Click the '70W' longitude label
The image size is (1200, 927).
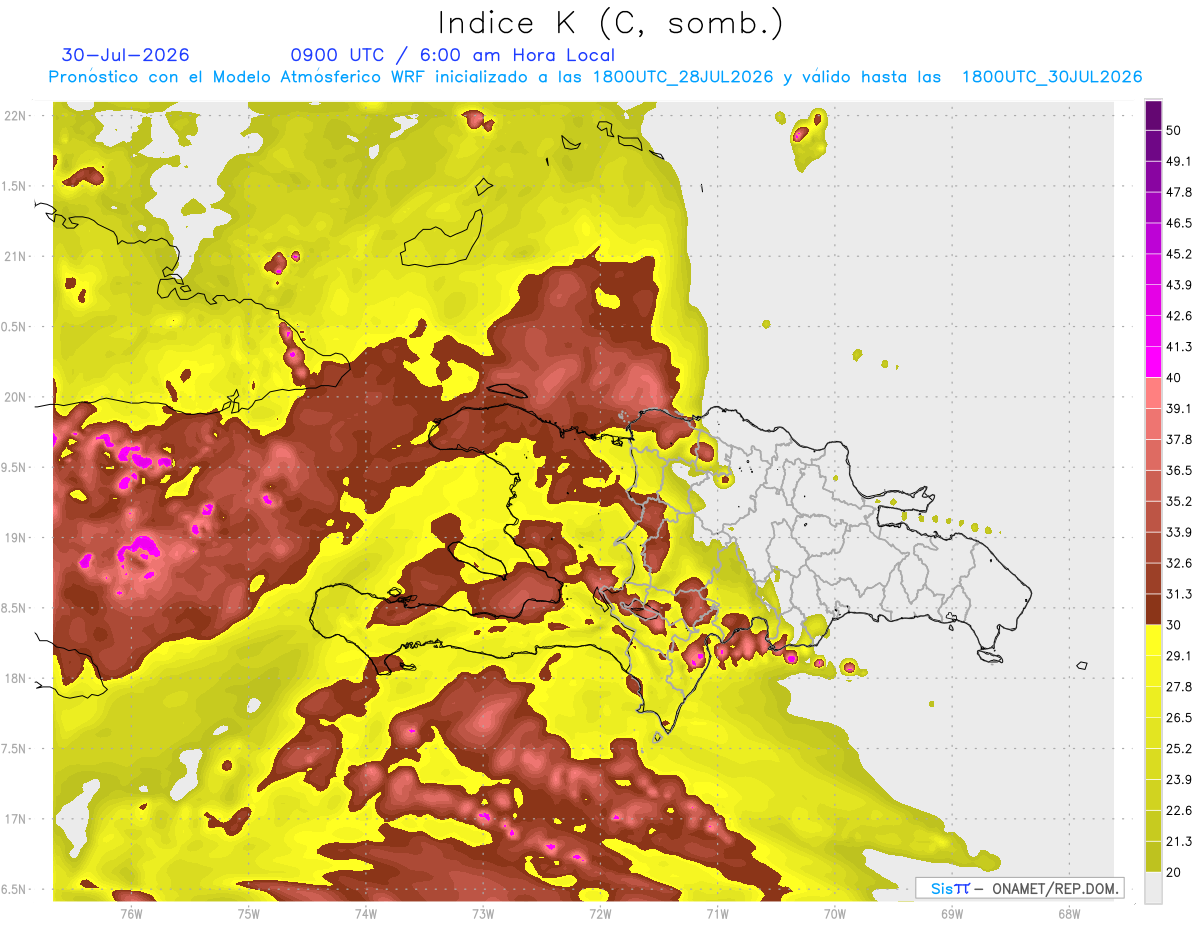coord(834,914)
